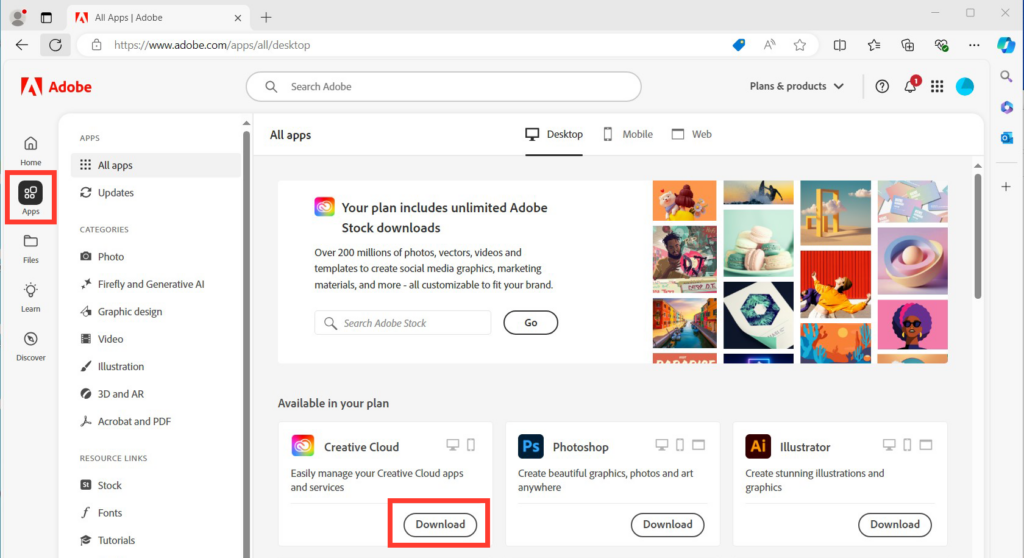Click the Adobe logo
1024x558 pixels.
[x=56, y=87]
